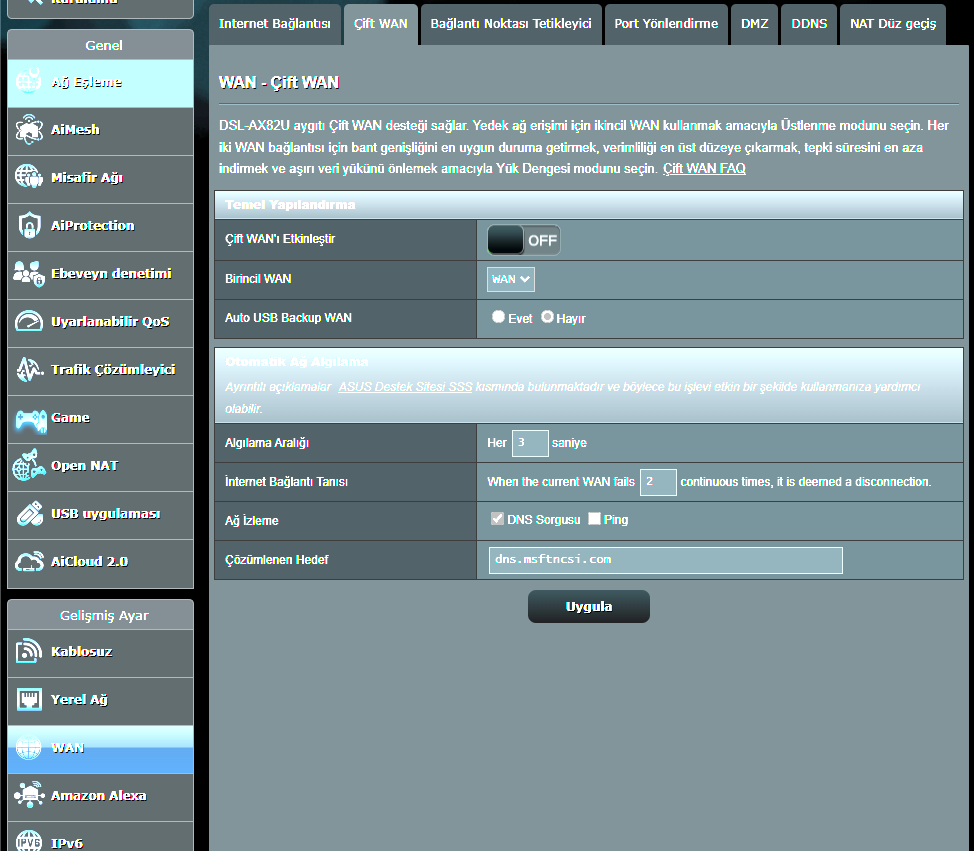974x851 pixels.
Task: Open the Port Yönlendirme tab
Action: [666, 24]
